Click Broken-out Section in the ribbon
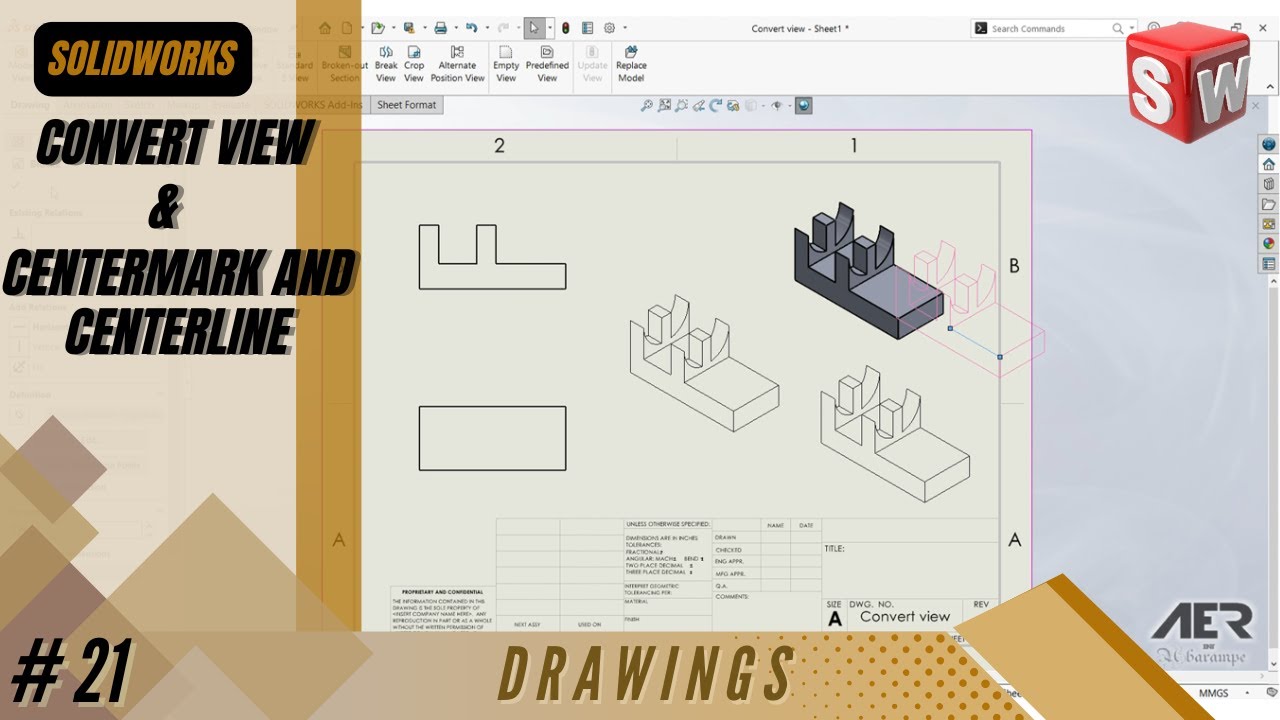This screenshot has height=720, width=1280. (345, 64)
